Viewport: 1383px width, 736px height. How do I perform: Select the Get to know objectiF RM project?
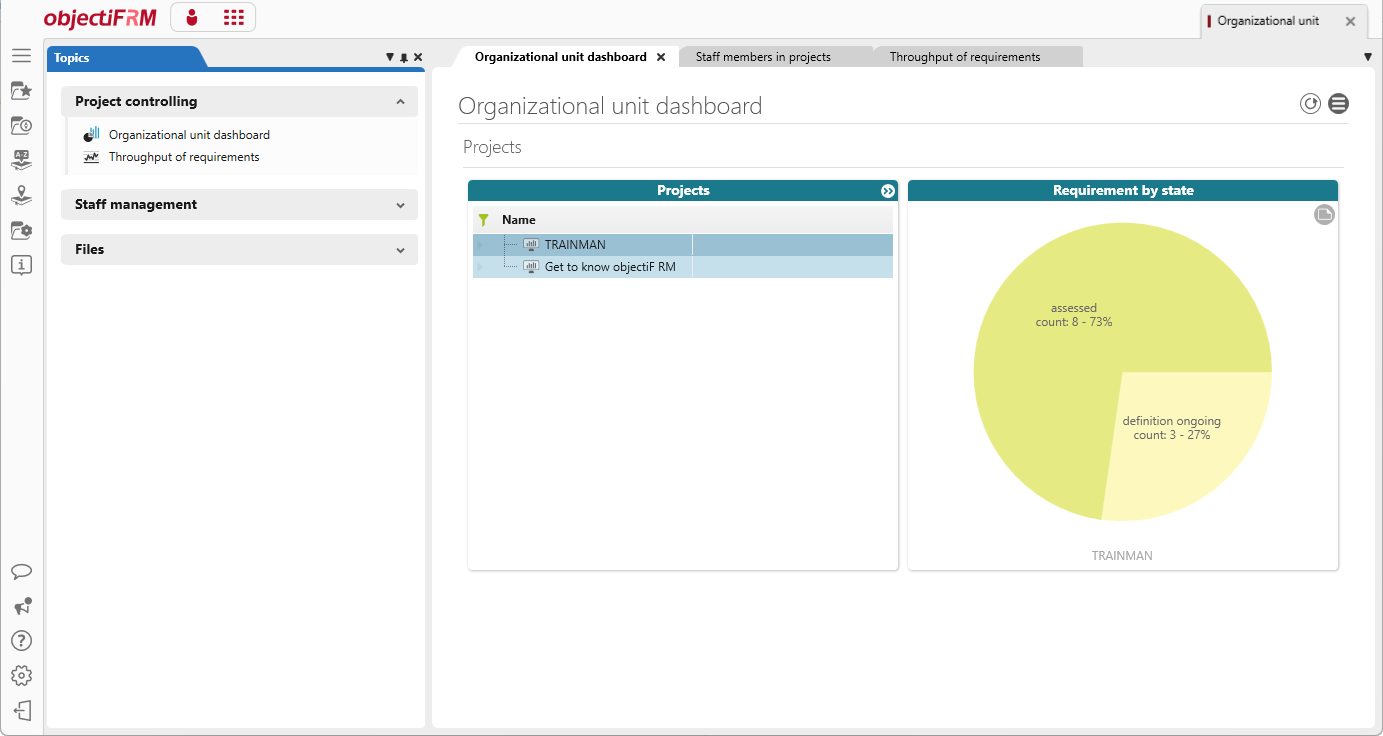(x=610, y=267)
